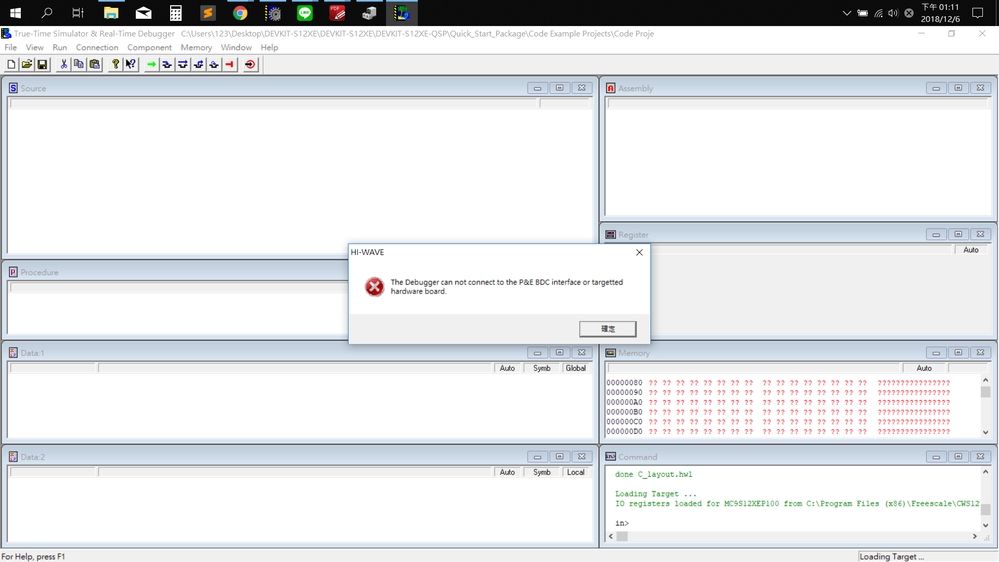This screenshot has width=999, height=562.
Task: Click the New file toolbar icon
Action: coord(11,64)
